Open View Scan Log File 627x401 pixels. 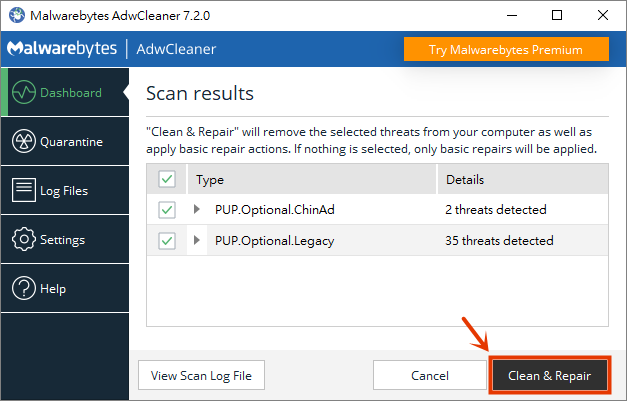pos(201,375)
